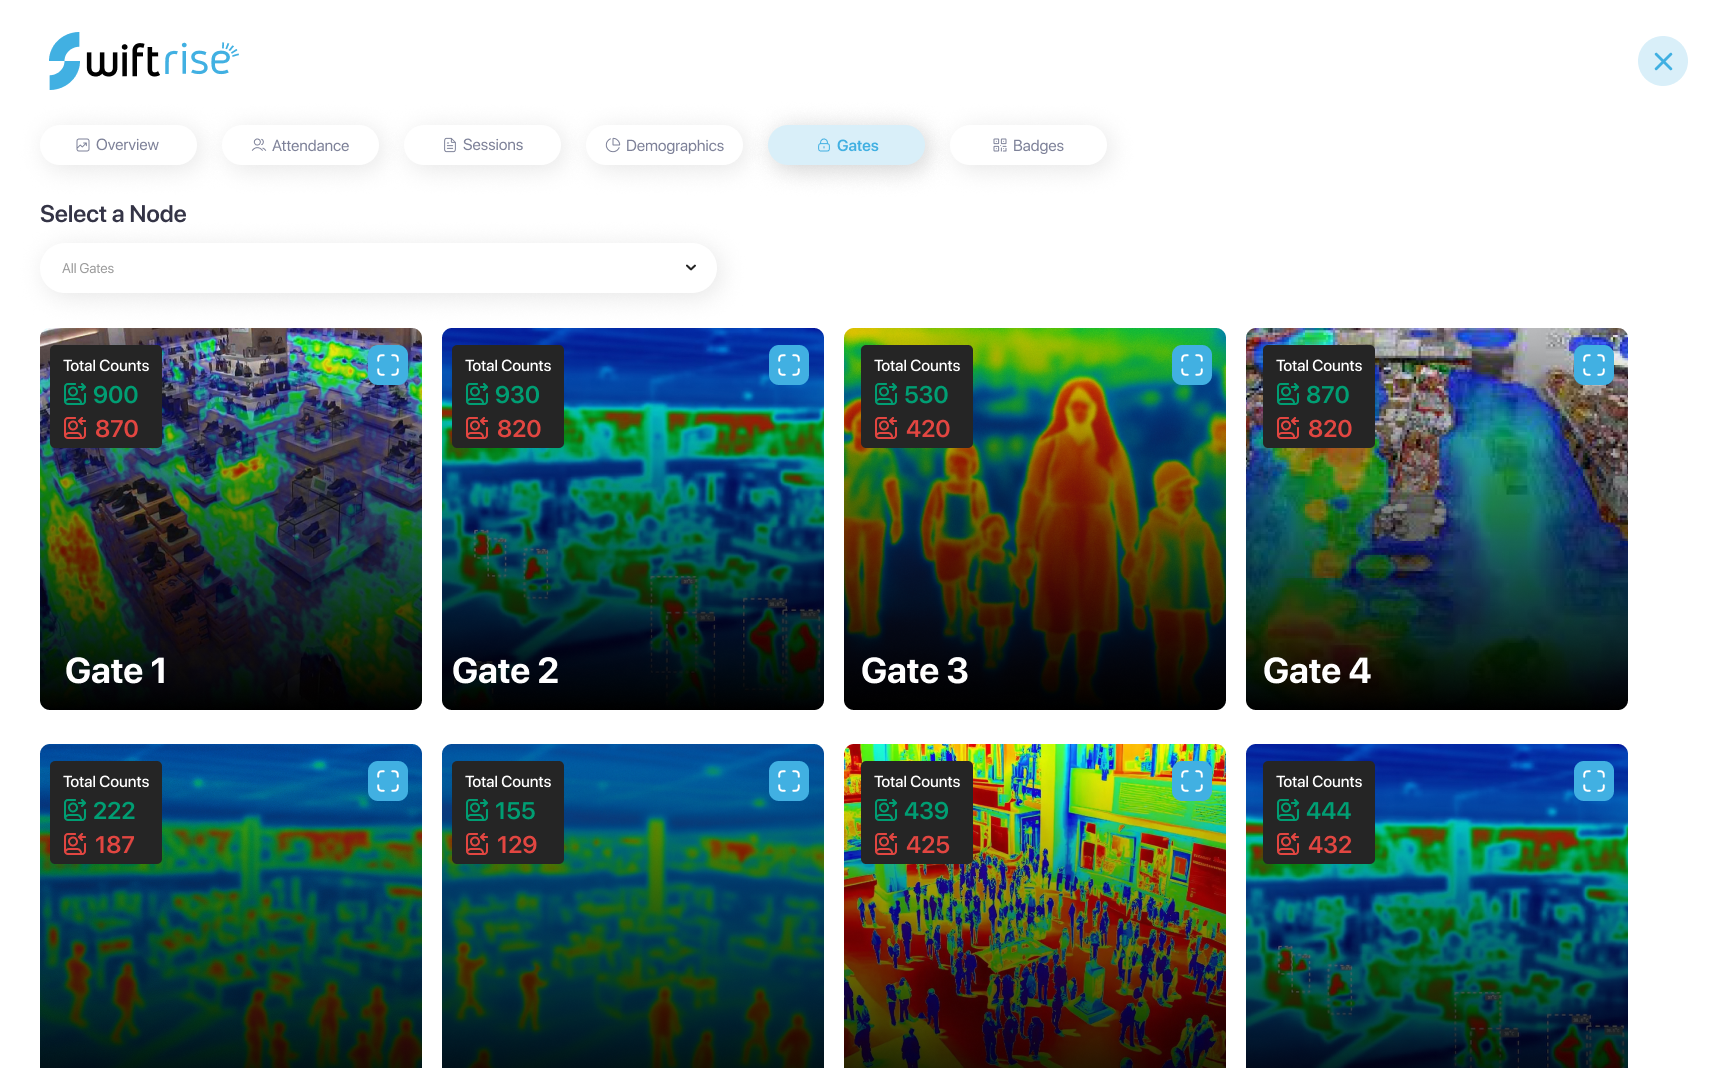Screen dimensions: 1728x1068
Task: Open the All Gates node dropdown
Action: pyautogui.click(x=378, y=268)
